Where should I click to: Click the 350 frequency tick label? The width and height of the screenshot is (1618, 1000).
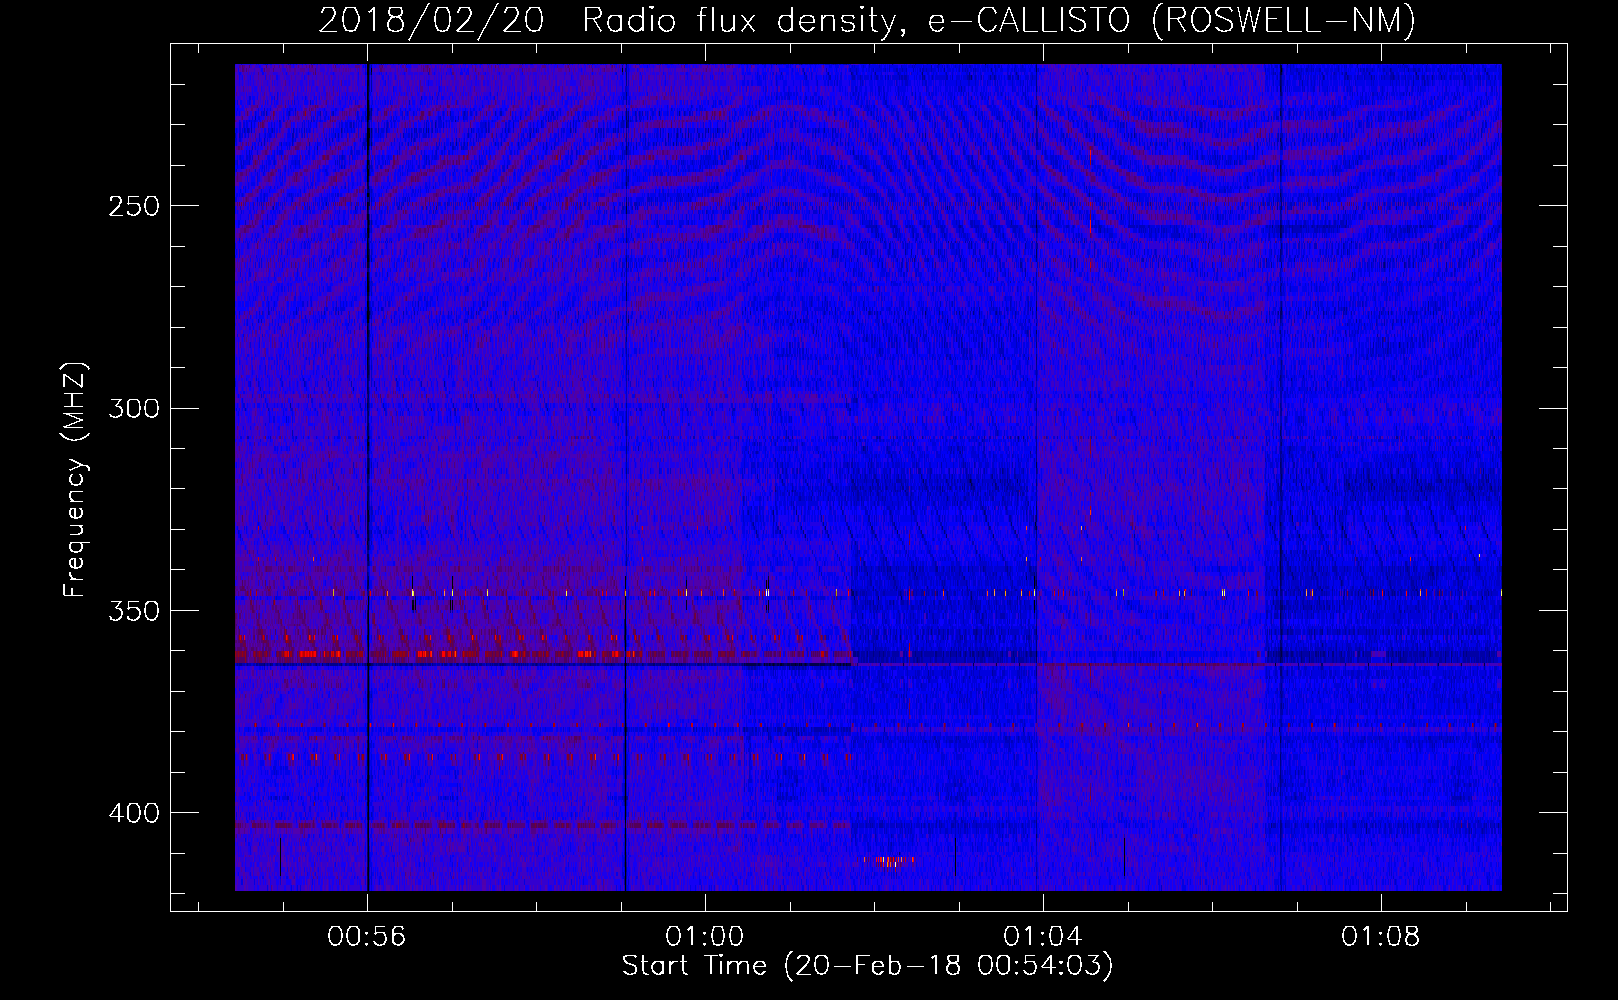coord(134,611)
